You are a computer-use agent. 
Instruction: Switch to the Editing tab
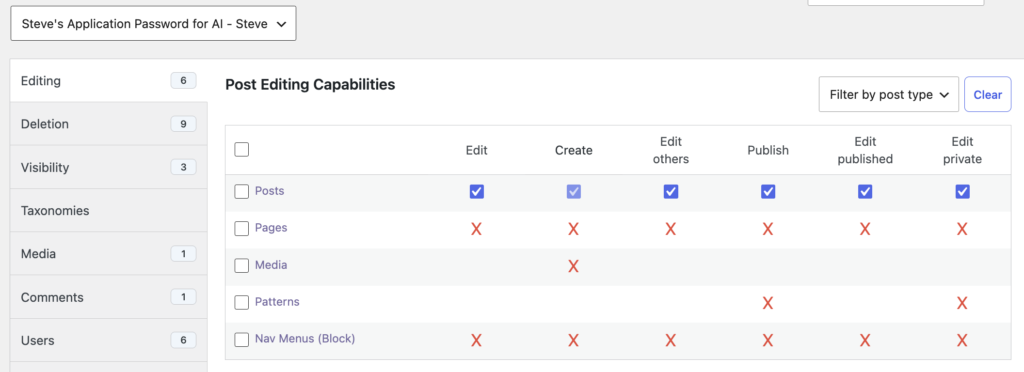[109, 81]
